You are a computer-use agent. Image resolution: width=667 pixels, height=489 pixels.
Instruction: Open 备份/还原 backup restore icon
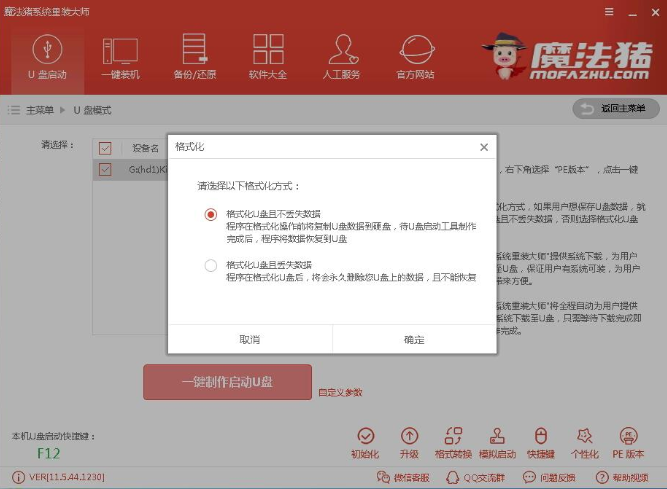click(194, 49)
